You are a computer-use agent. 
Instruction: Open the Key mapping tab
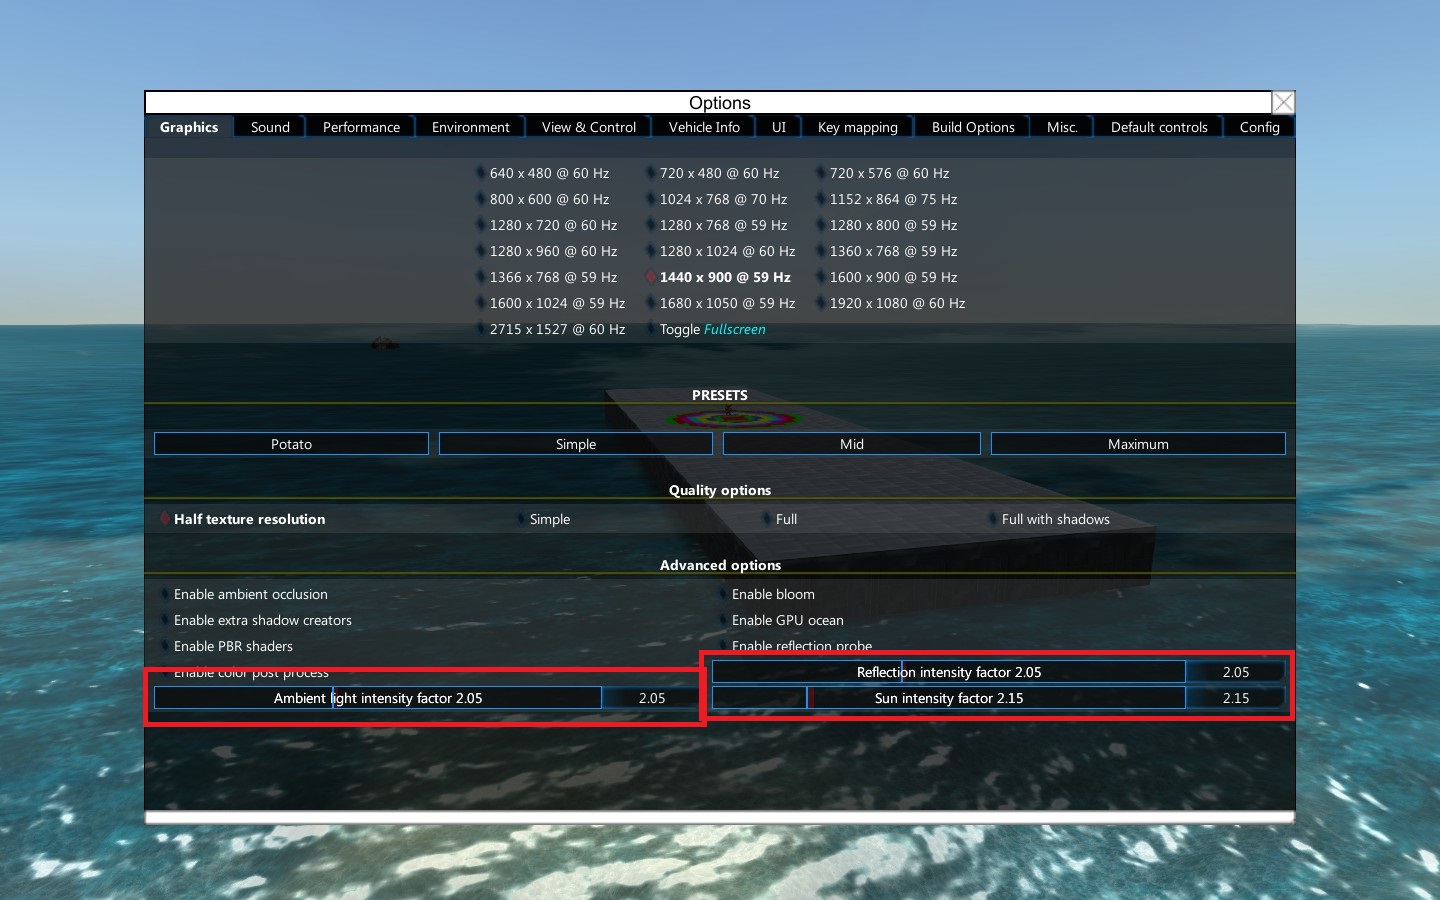point(857,127)
